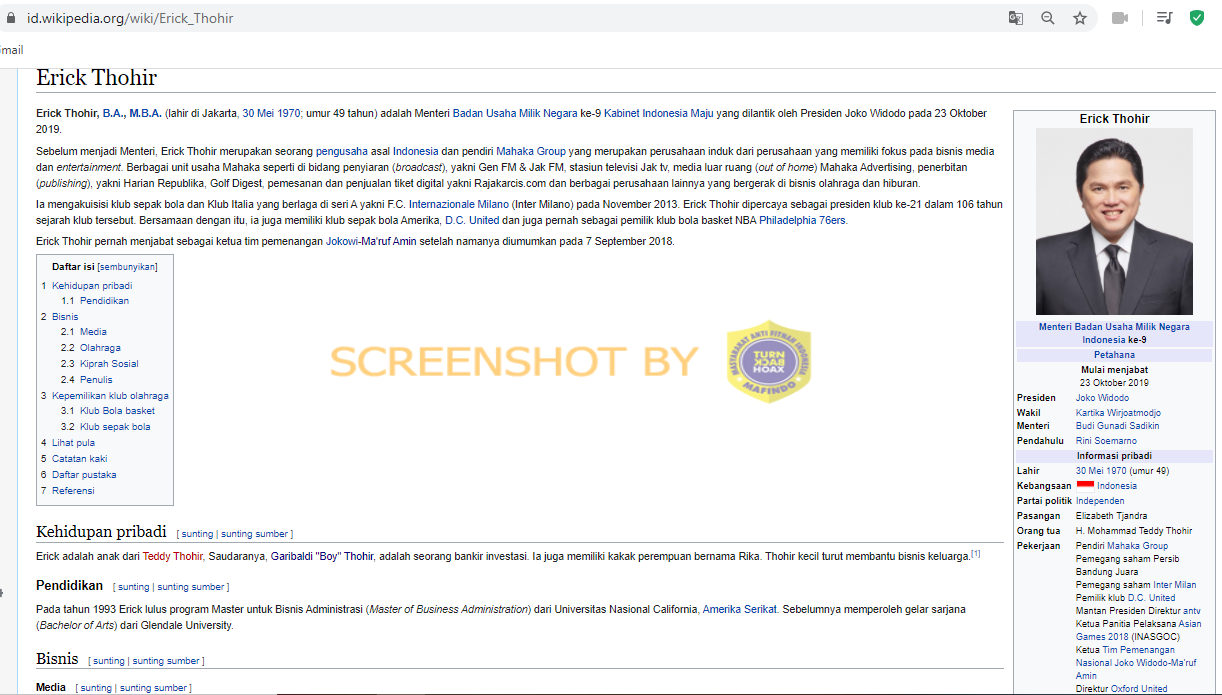
Task: Open Petahana link in infobox
Action: (x=1114, y=354)
